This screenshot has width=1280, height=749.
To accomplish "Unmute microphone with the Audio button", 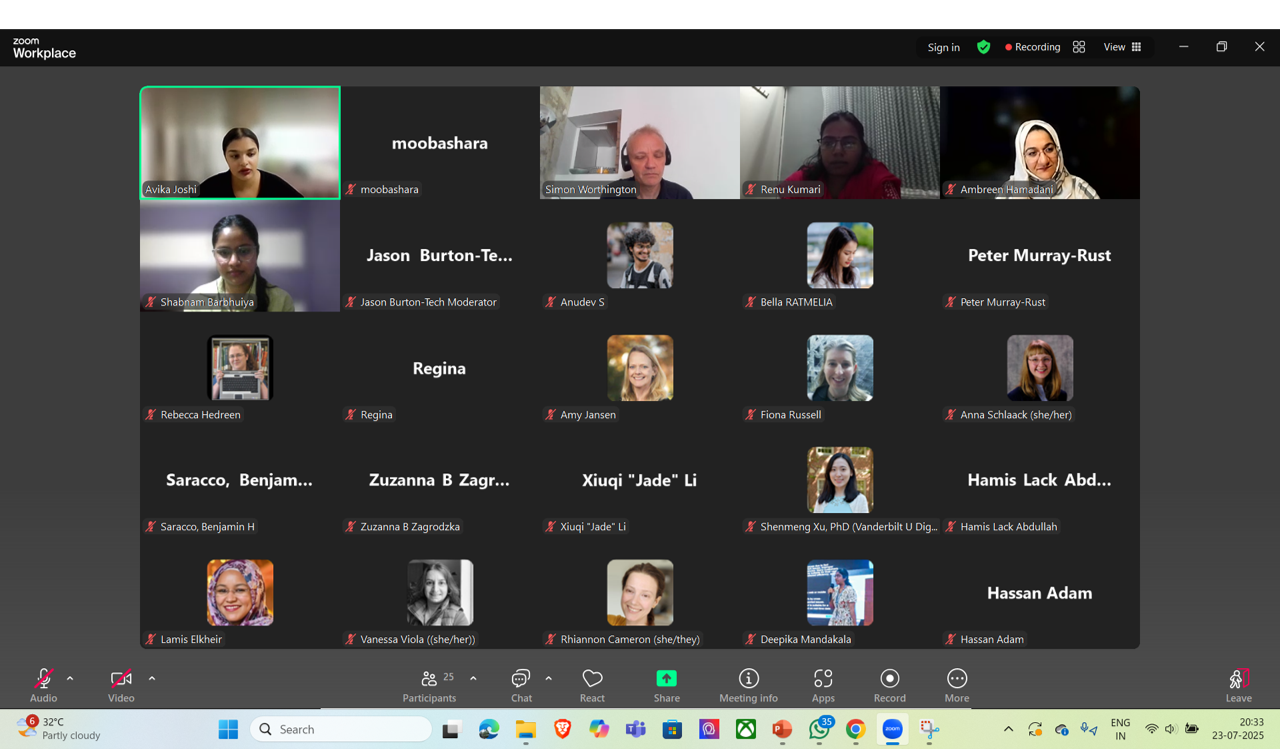I will click(x=43, y=685).
